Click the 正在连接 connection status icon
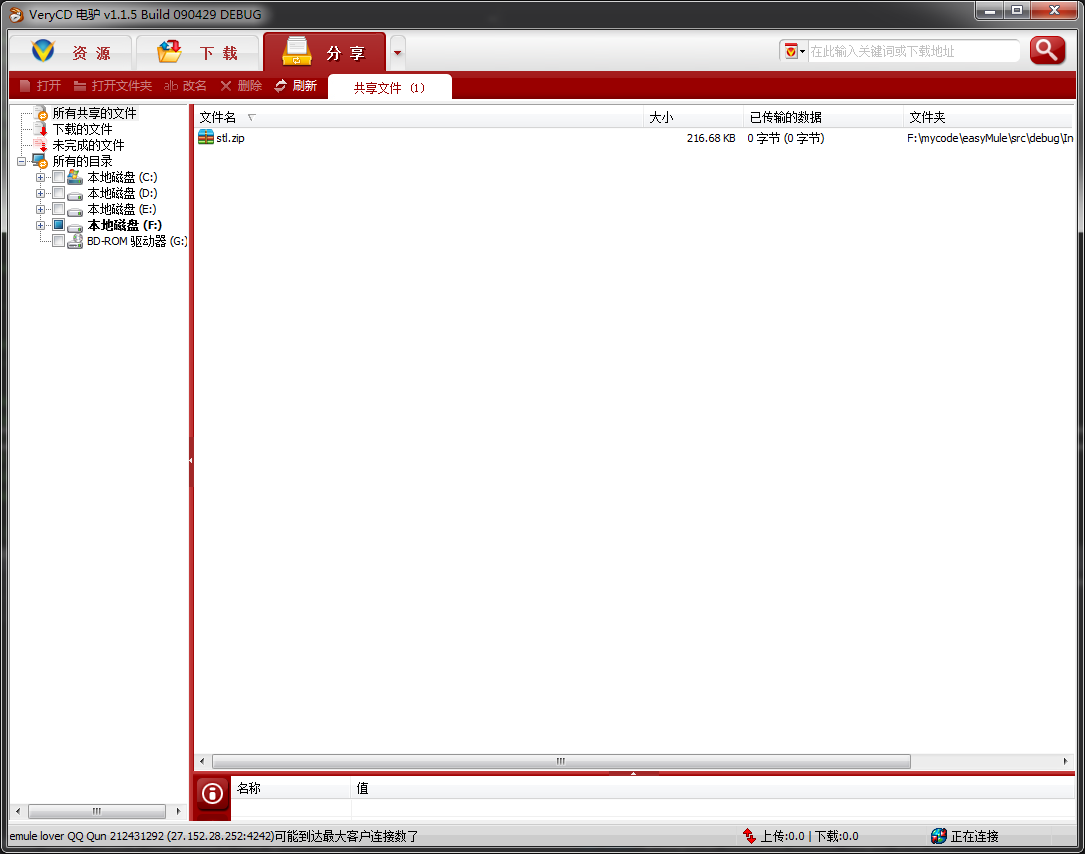Viewport: 1085px width, 854px height. click(938, 836)
